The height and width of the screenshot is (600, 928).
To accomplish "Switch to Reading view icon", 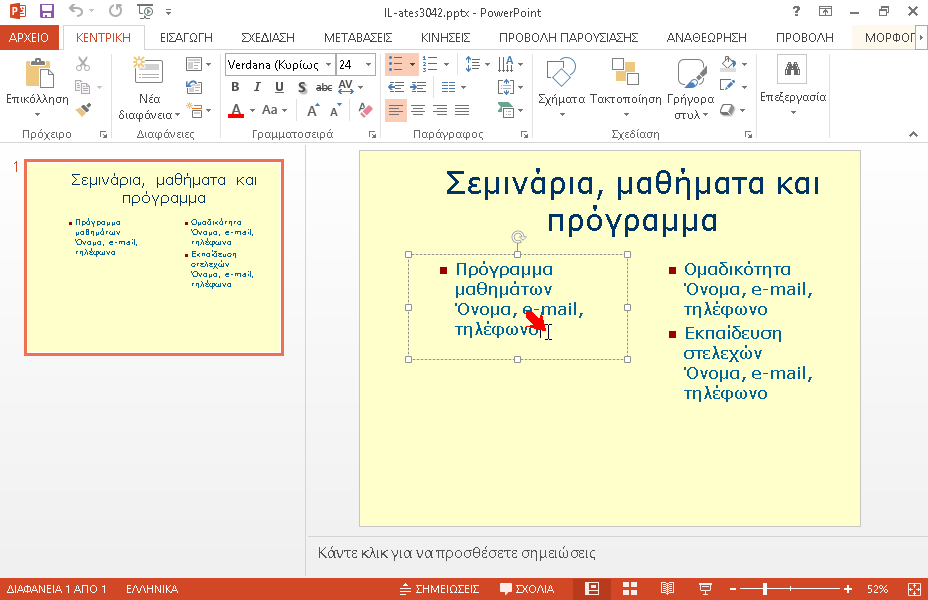I will pyautogui.click(x=667, y=589).
